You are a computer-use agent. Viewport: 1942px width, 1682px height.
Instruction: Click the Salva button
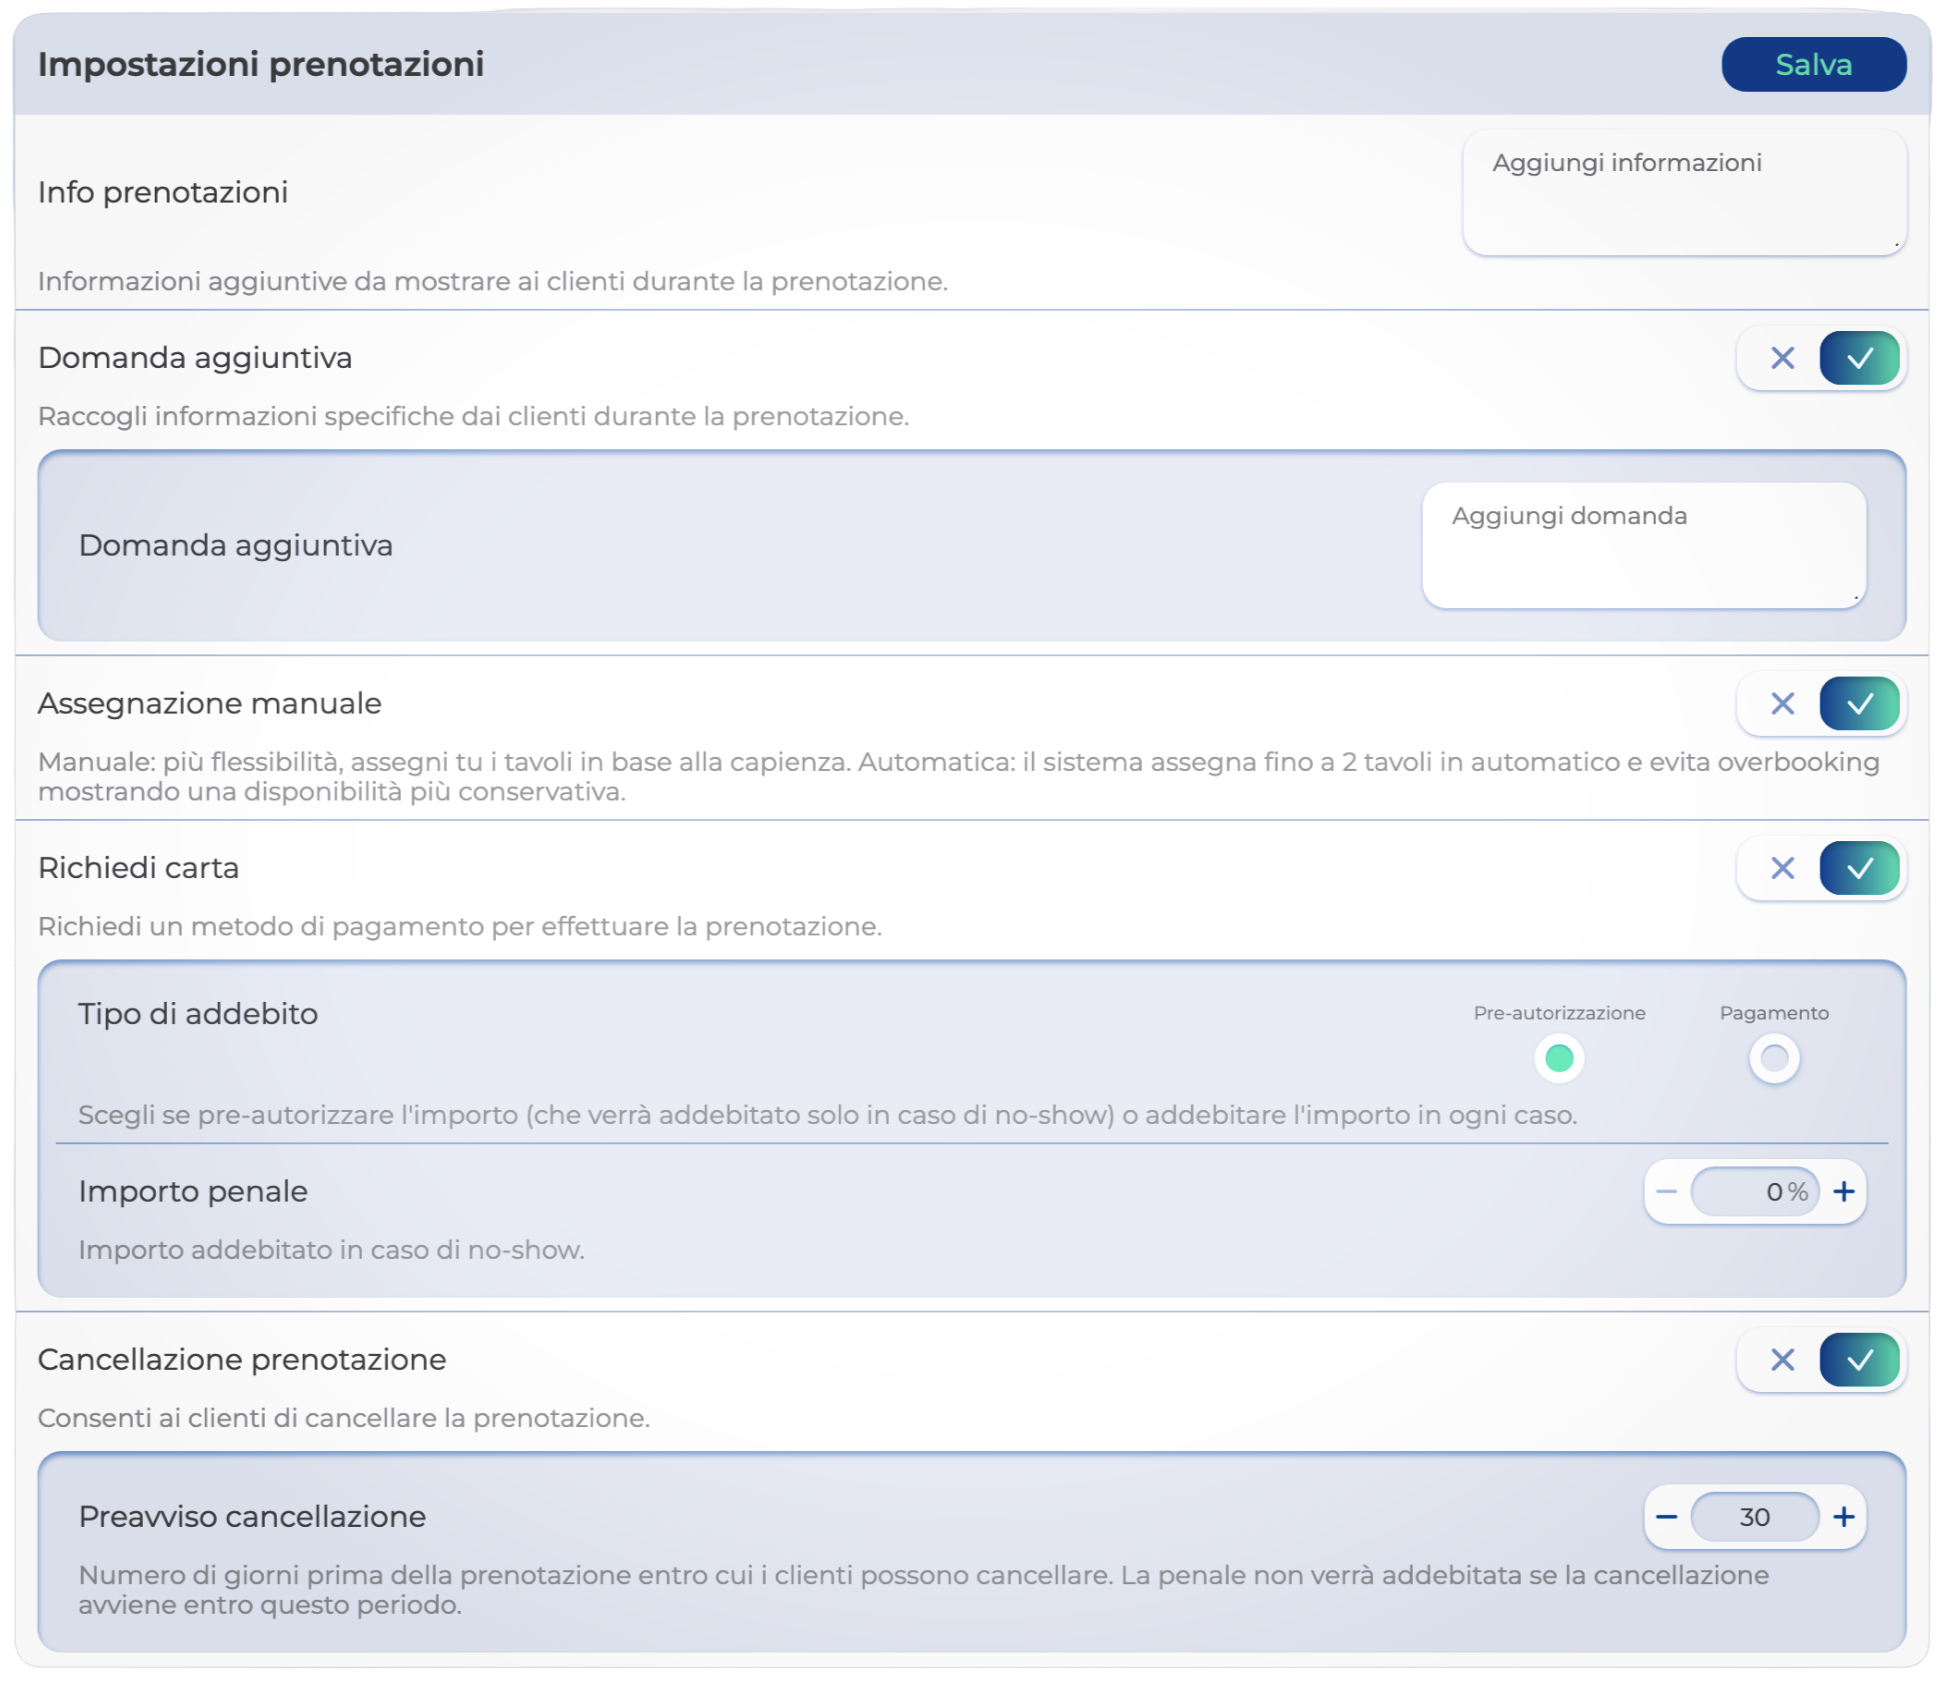pyautogui.click(x=1812, y=65)
